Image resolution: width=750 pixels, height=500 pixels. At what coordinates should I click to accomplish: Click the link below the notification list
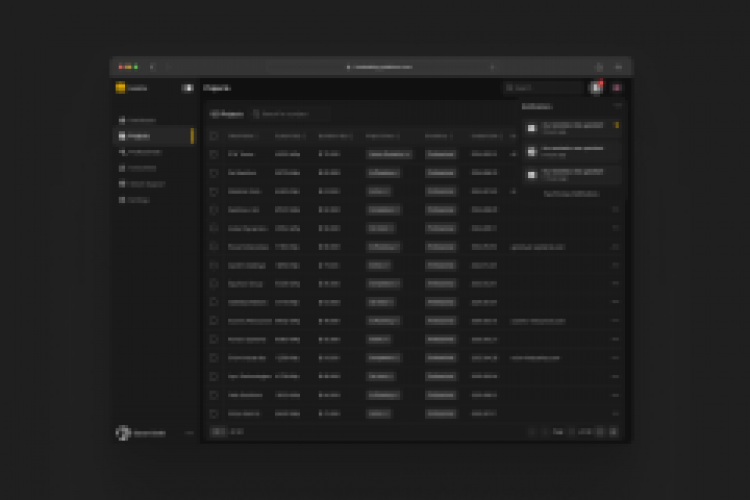pos(571,194)
